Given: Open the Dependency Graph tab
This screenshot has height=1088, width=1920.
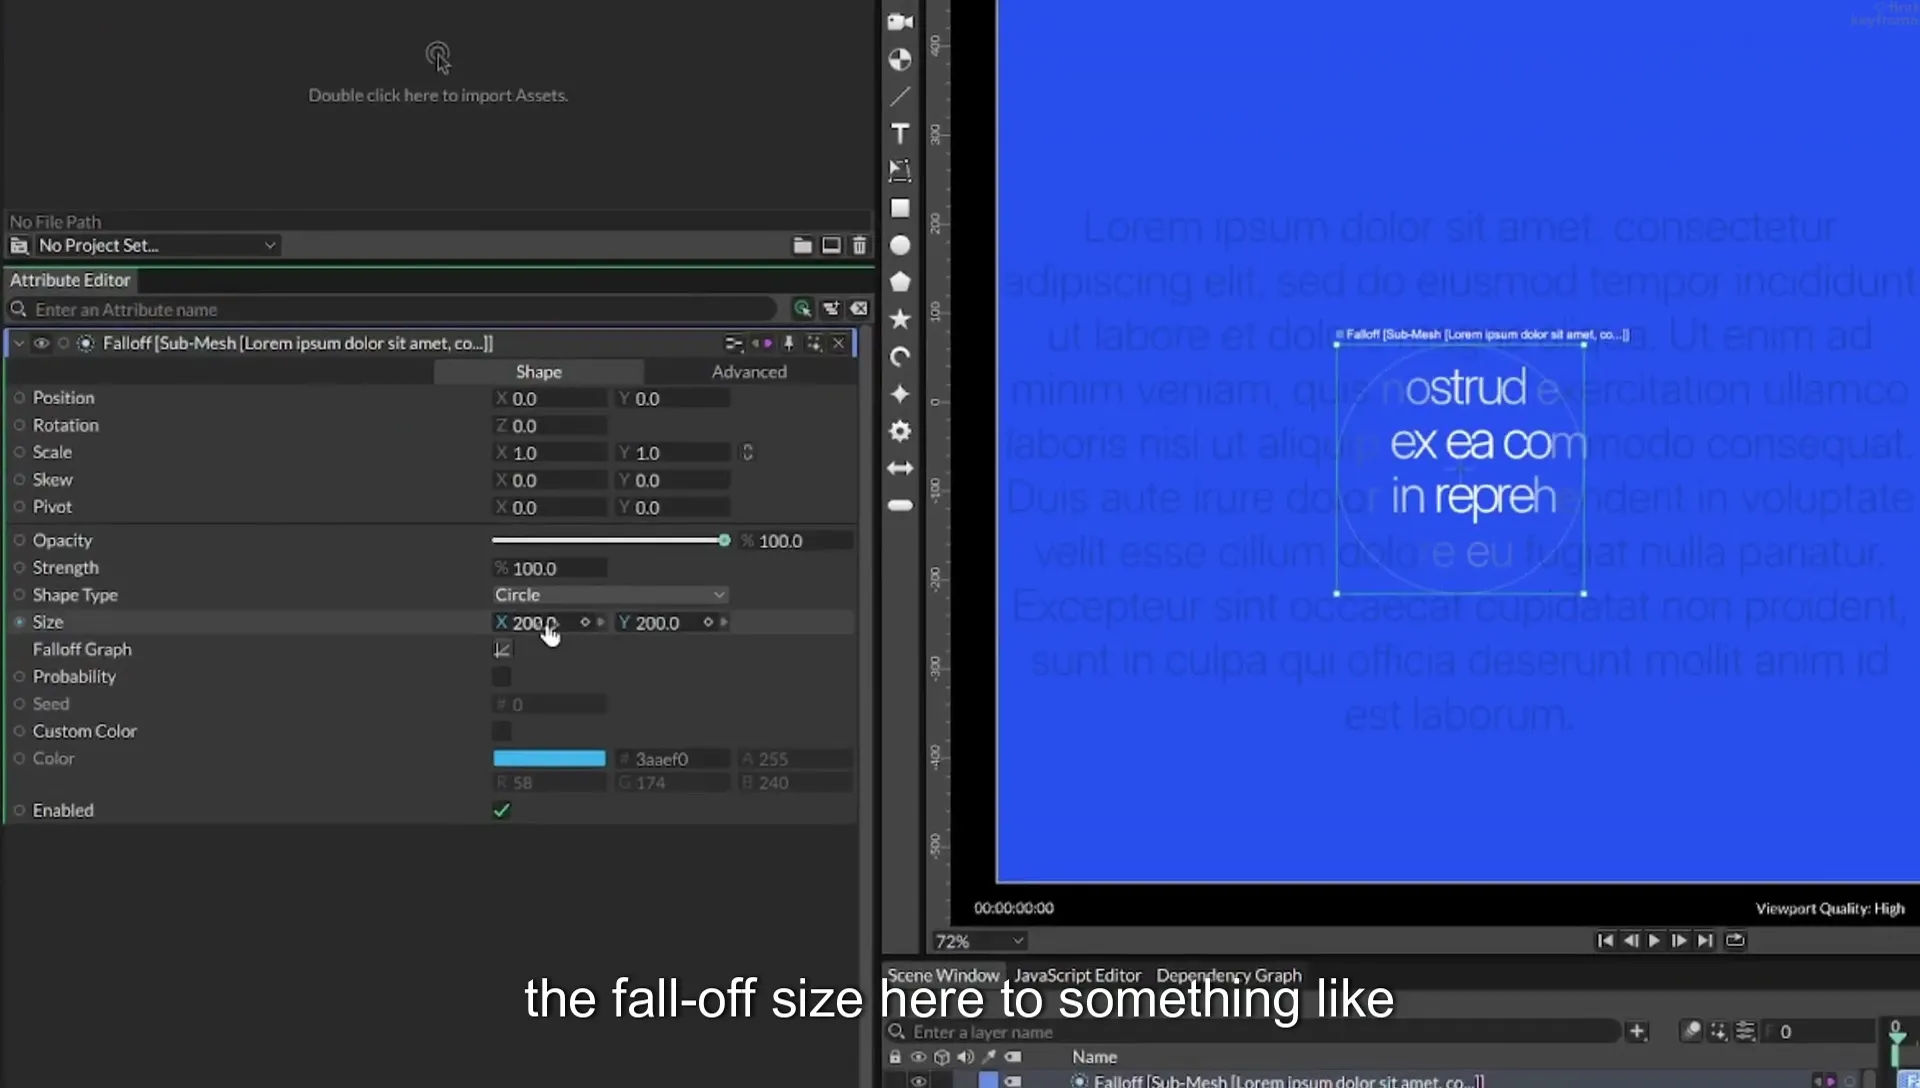Looking at the screenshot, I should (1229, 975).
